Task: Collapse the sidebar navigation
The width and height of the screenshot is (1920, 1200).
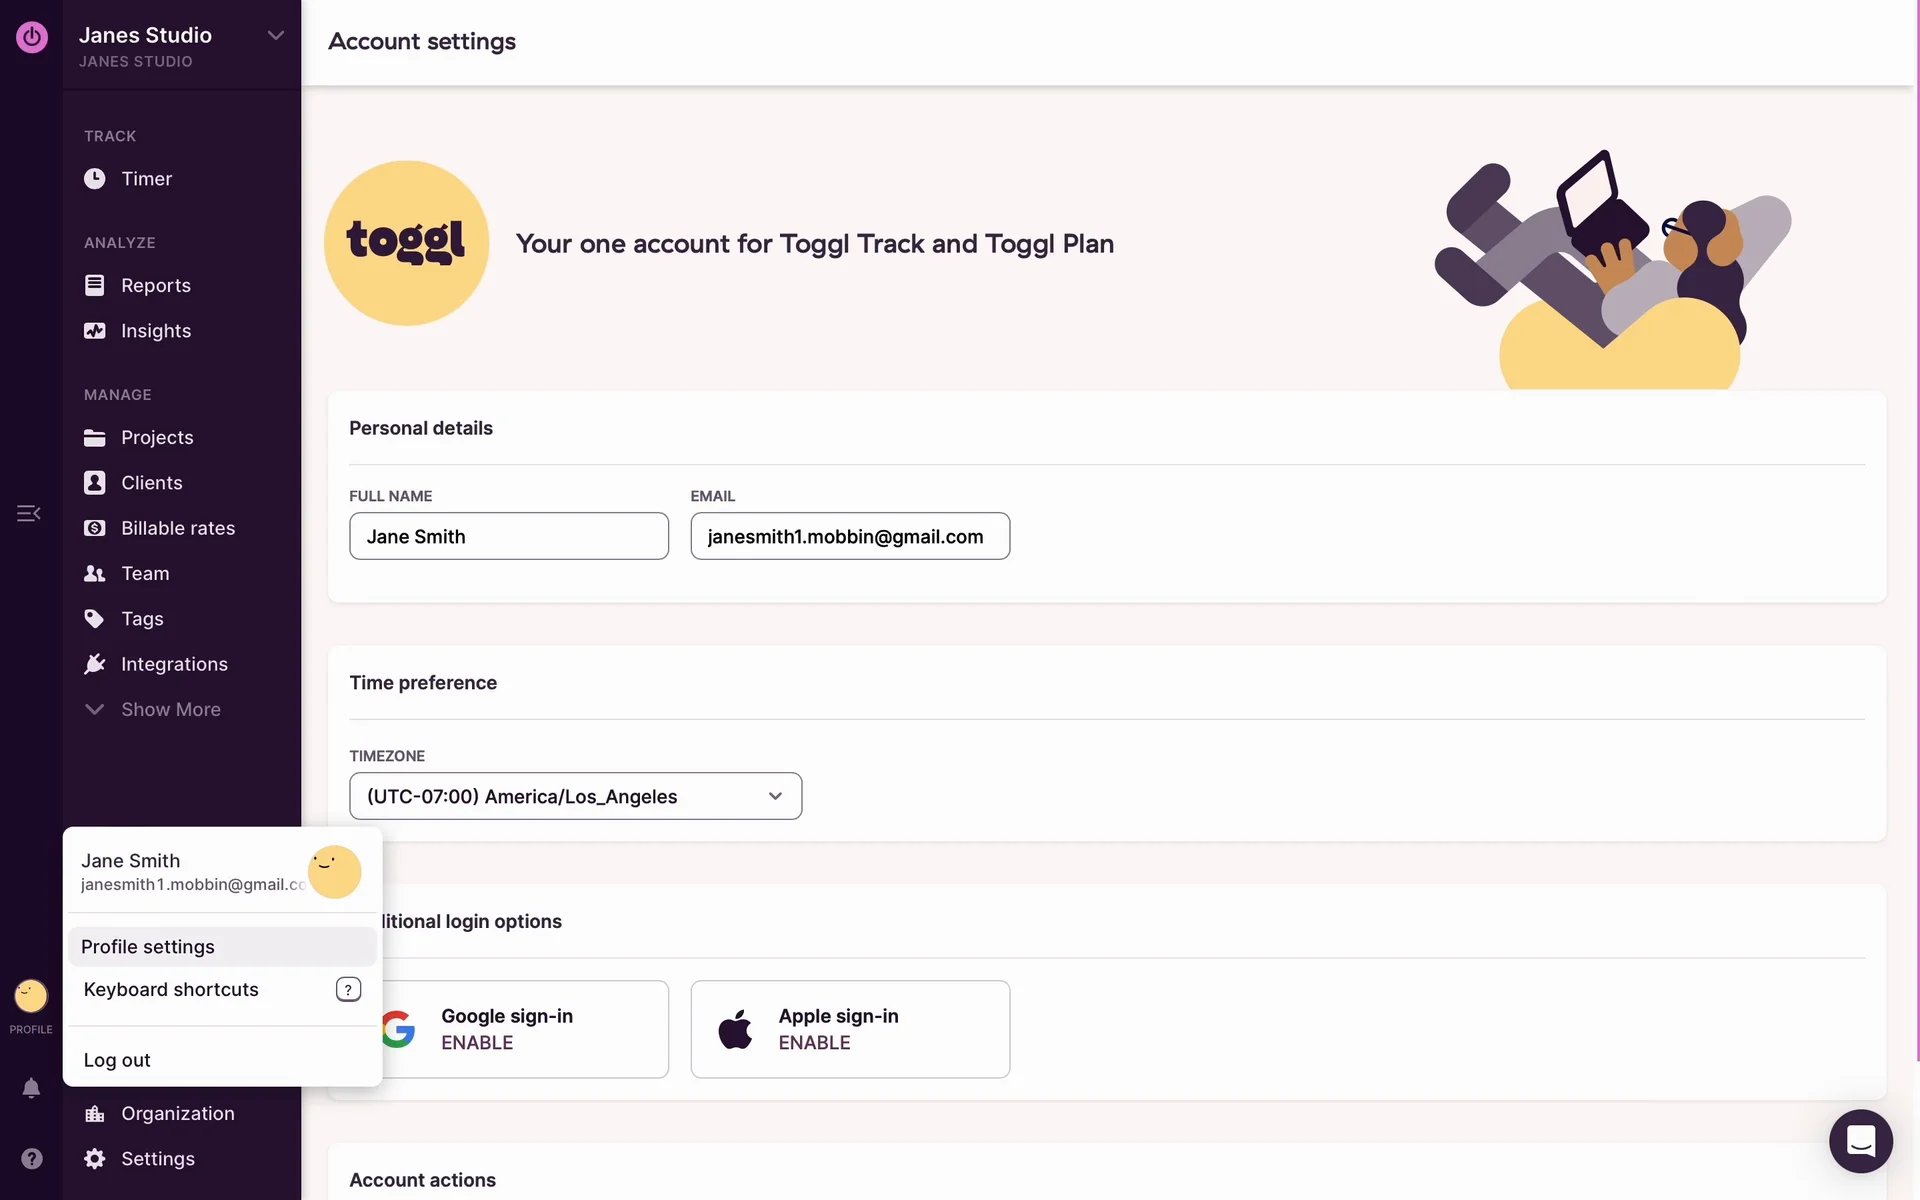Action: pyautogui.click(x=28, y=514)
